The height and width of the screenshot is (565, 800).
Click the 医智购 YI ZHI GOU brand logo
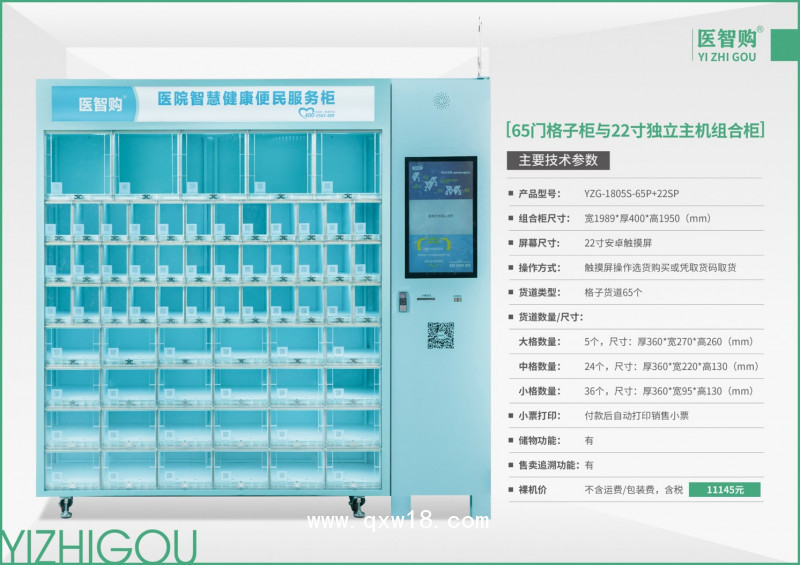point(730,44)
